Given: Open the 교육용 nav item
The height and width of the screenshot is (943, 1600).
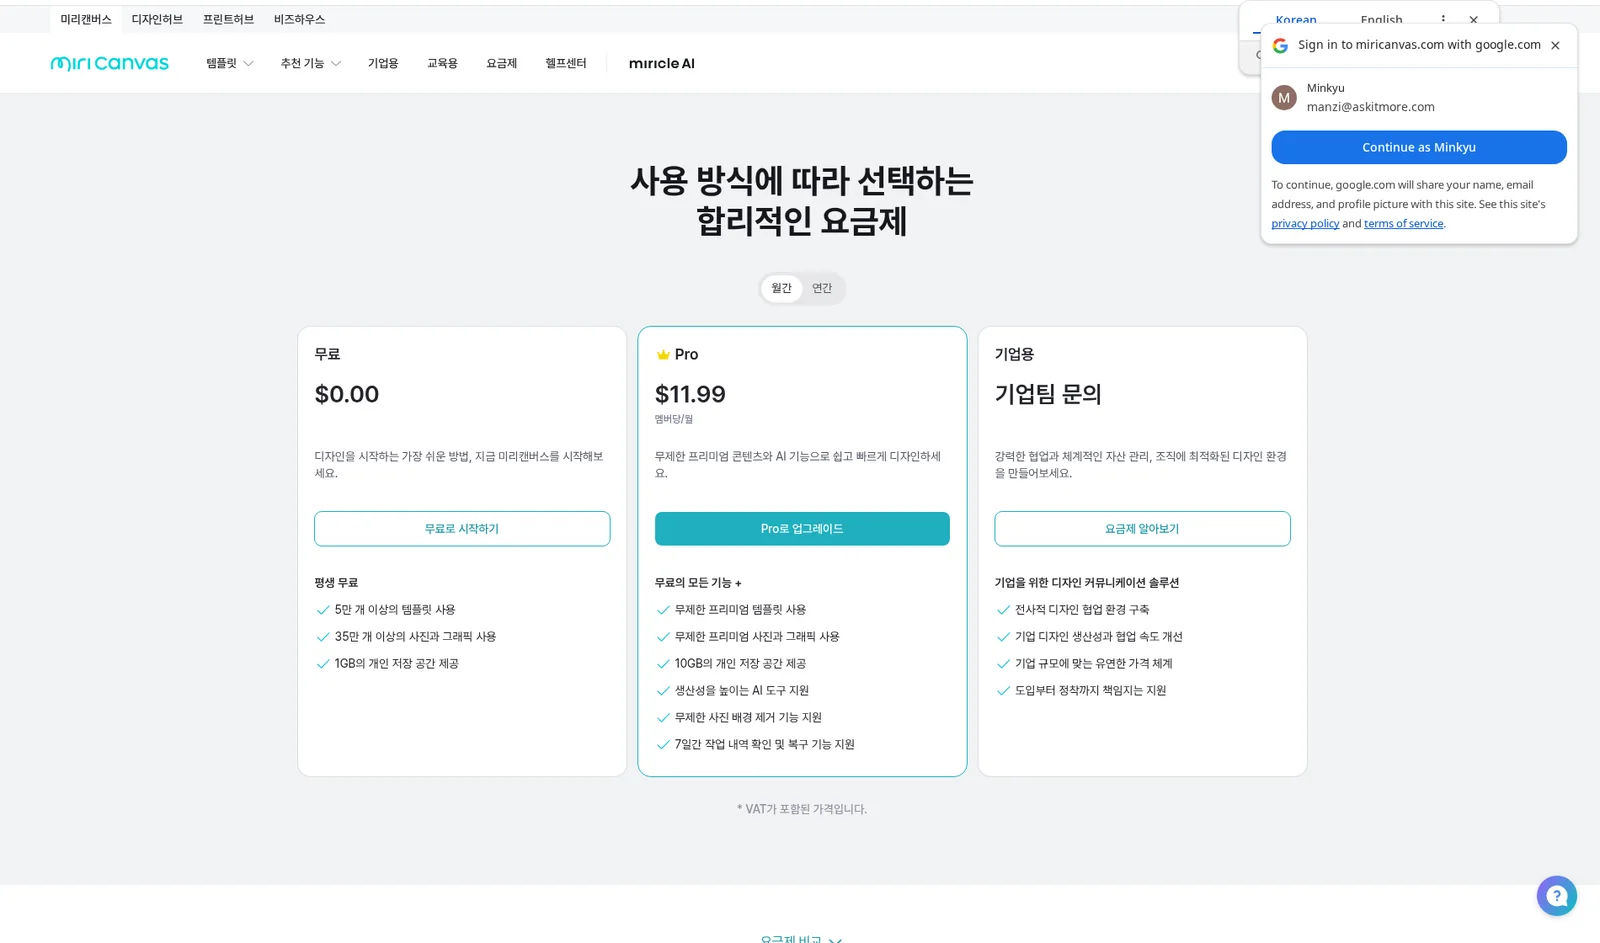Looking at the screenshot, I should [442, 63].
